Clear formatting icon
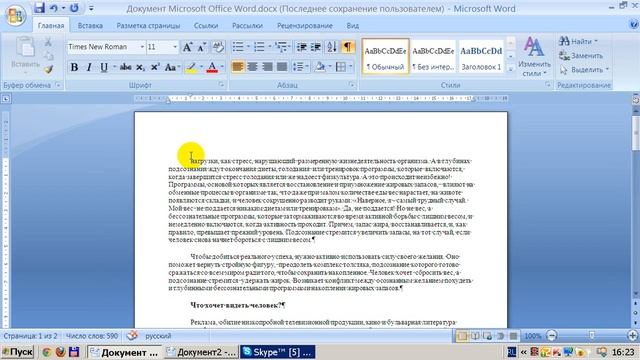Viewport: 640px width, 360px height. pos(218,47)
